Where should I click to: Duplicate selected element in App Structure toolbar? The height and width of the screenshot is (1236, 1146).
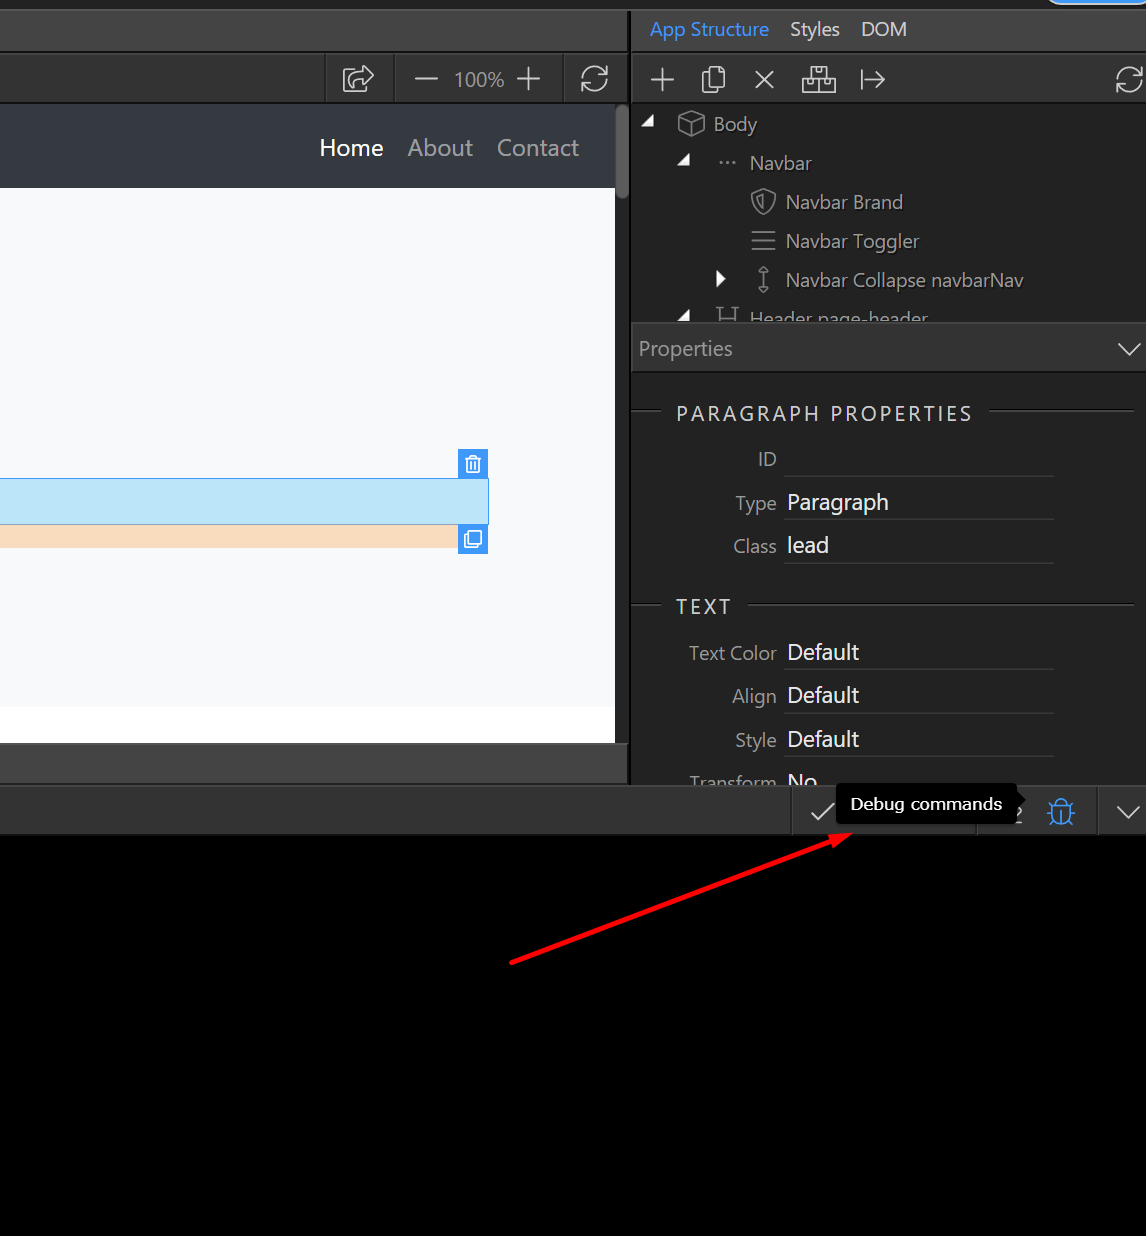click(713, 80)
